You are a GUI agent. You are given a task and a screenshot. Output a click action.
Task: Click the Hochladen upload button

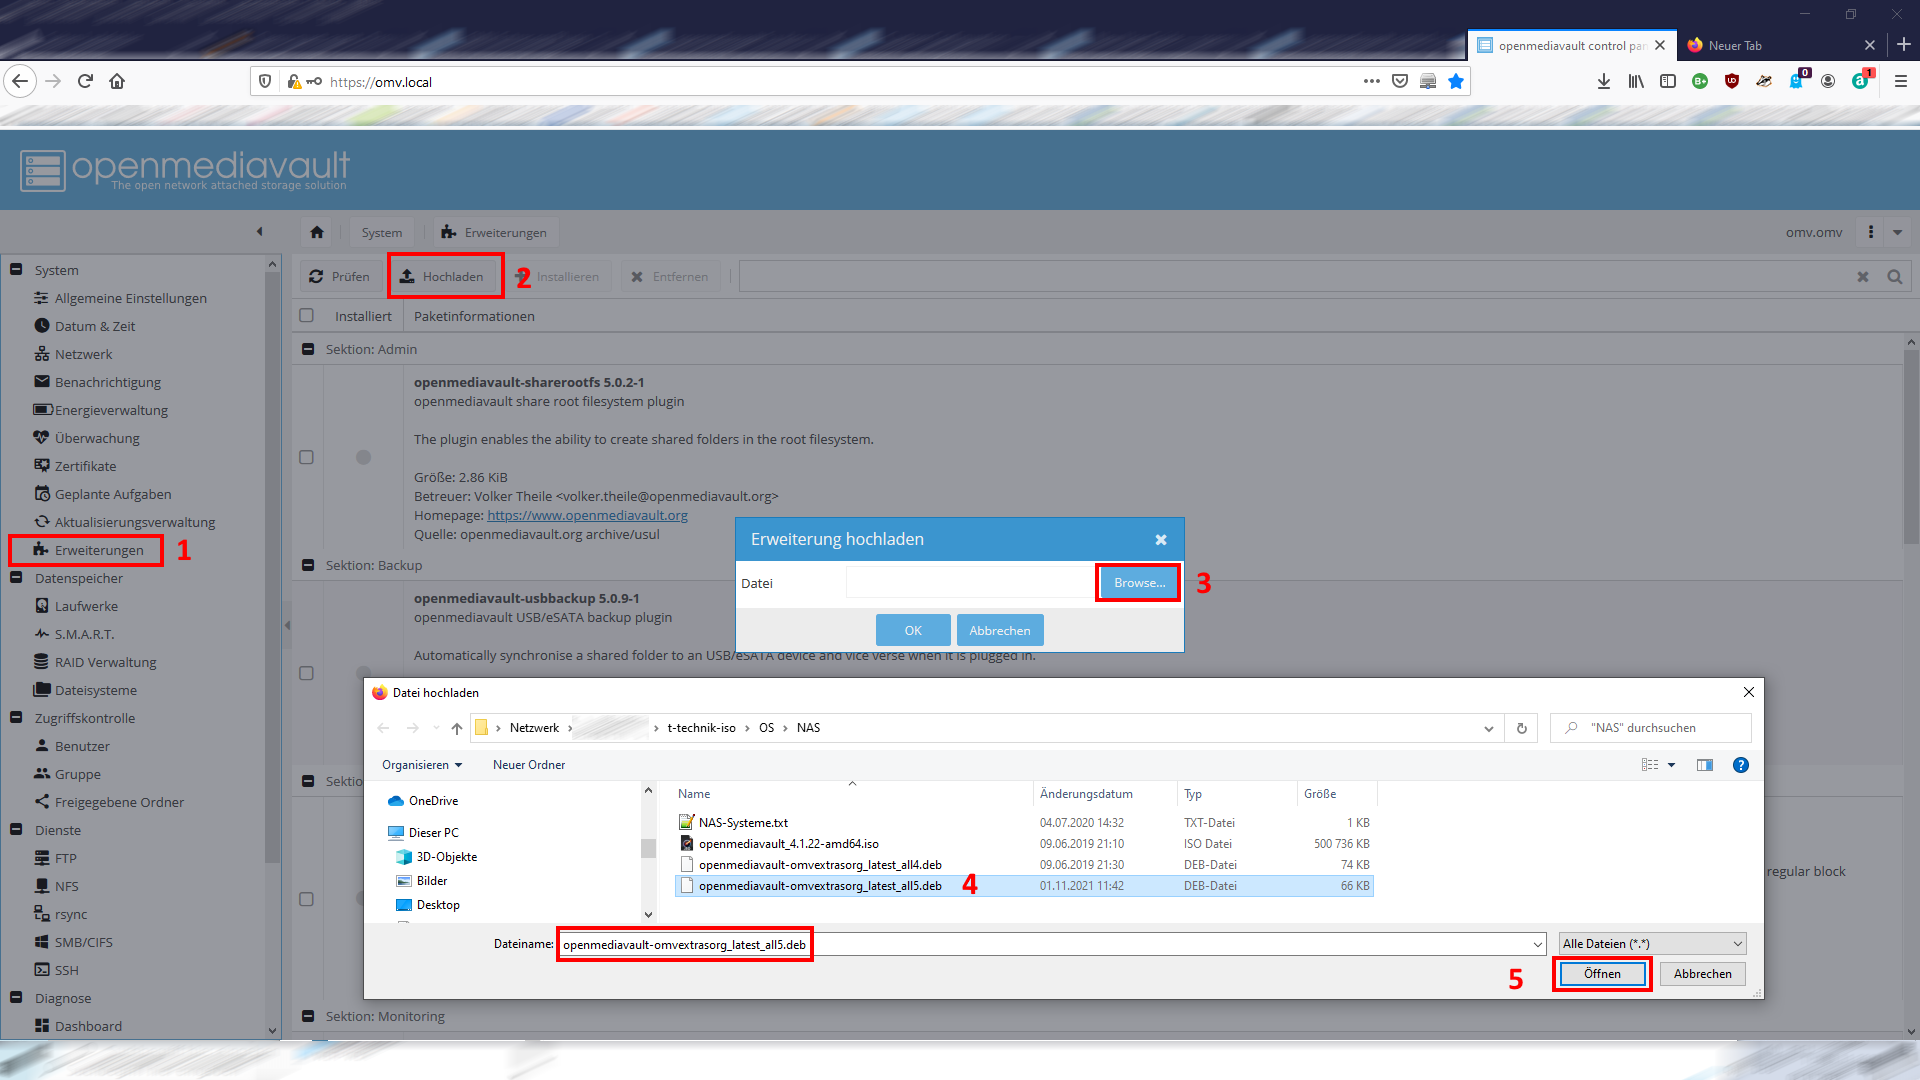[445, 277]
